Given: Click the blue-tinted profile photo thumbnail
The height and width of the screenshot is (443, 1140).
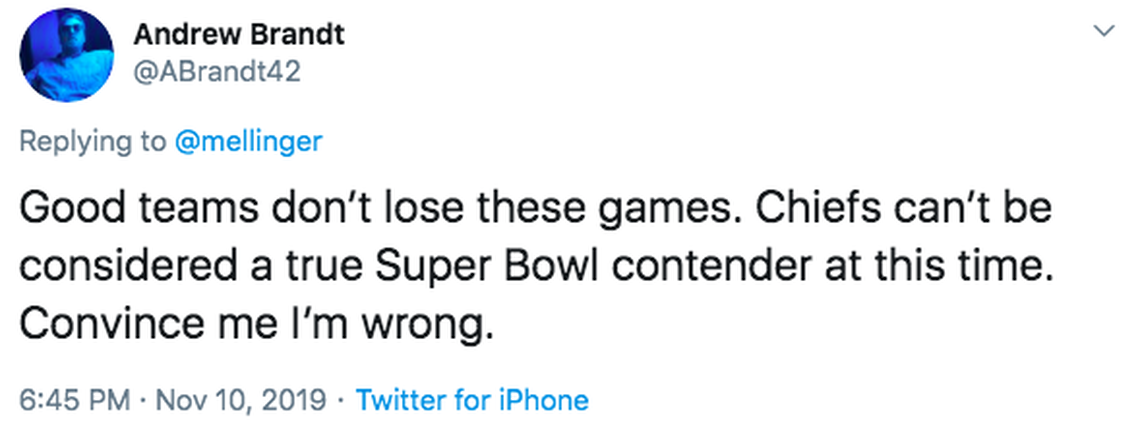Looking at the screenshot, I should [x=62, y=57].
